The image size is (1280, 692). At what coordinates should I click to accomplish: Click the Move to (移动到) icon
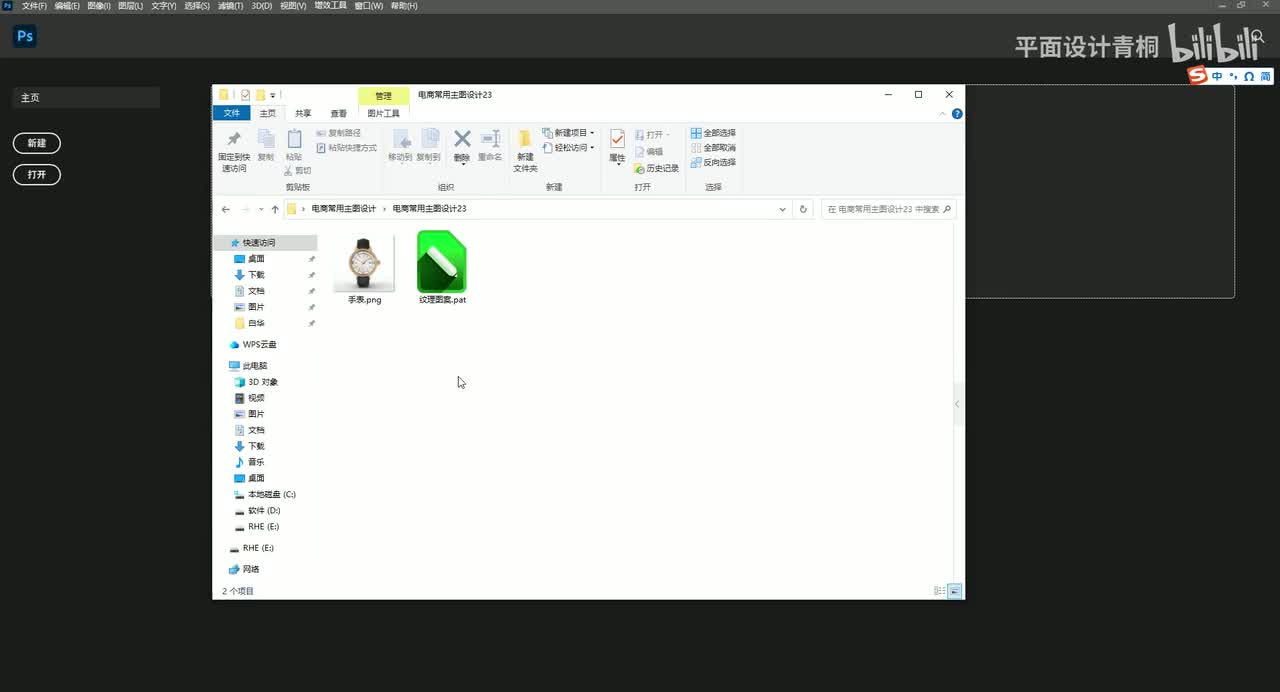click(400, 139)
